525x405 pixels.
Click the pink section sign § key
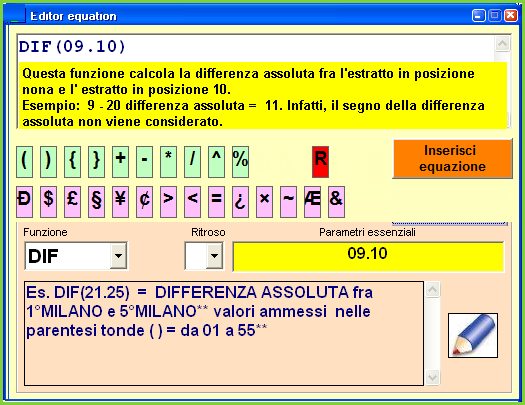click(x=96, y=202)
